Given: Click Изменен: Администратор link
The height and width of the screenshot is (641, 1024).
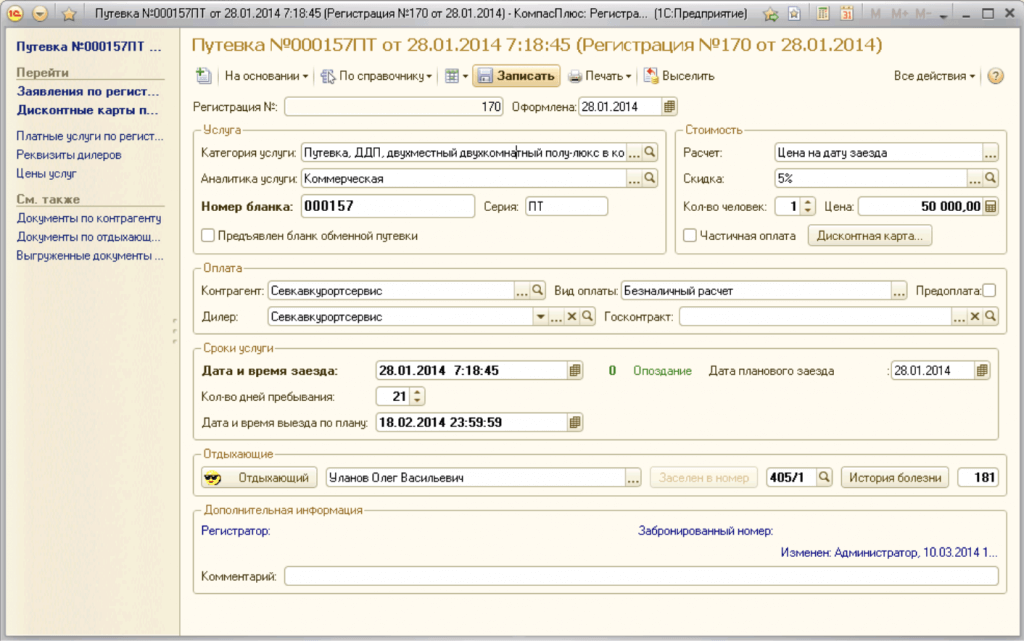Looking at the screenshot, I should (x=889, y=552).
